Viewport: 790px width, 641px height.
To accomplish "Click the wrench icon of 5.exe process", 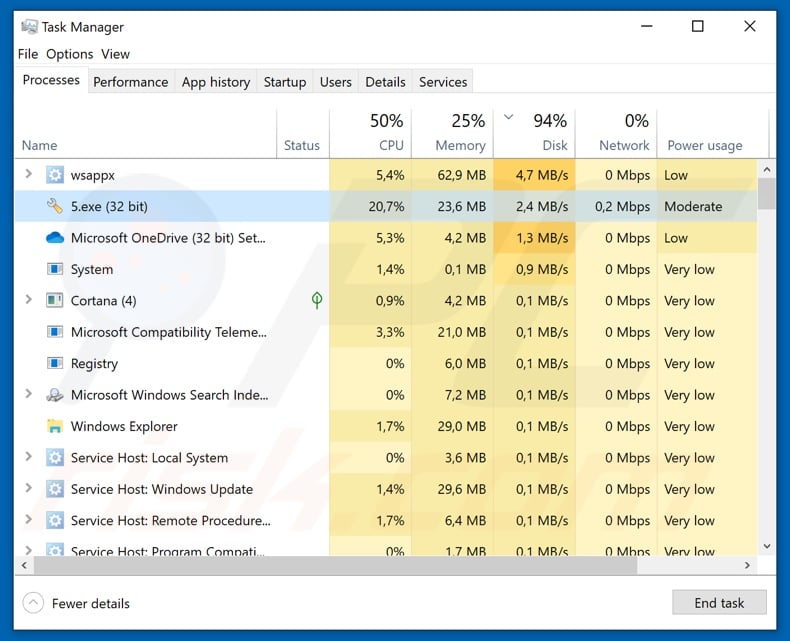I will 54,206.
